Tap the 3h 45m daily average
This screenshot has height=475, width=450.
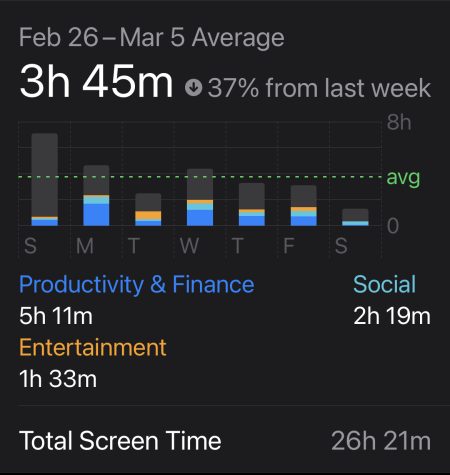96,81
